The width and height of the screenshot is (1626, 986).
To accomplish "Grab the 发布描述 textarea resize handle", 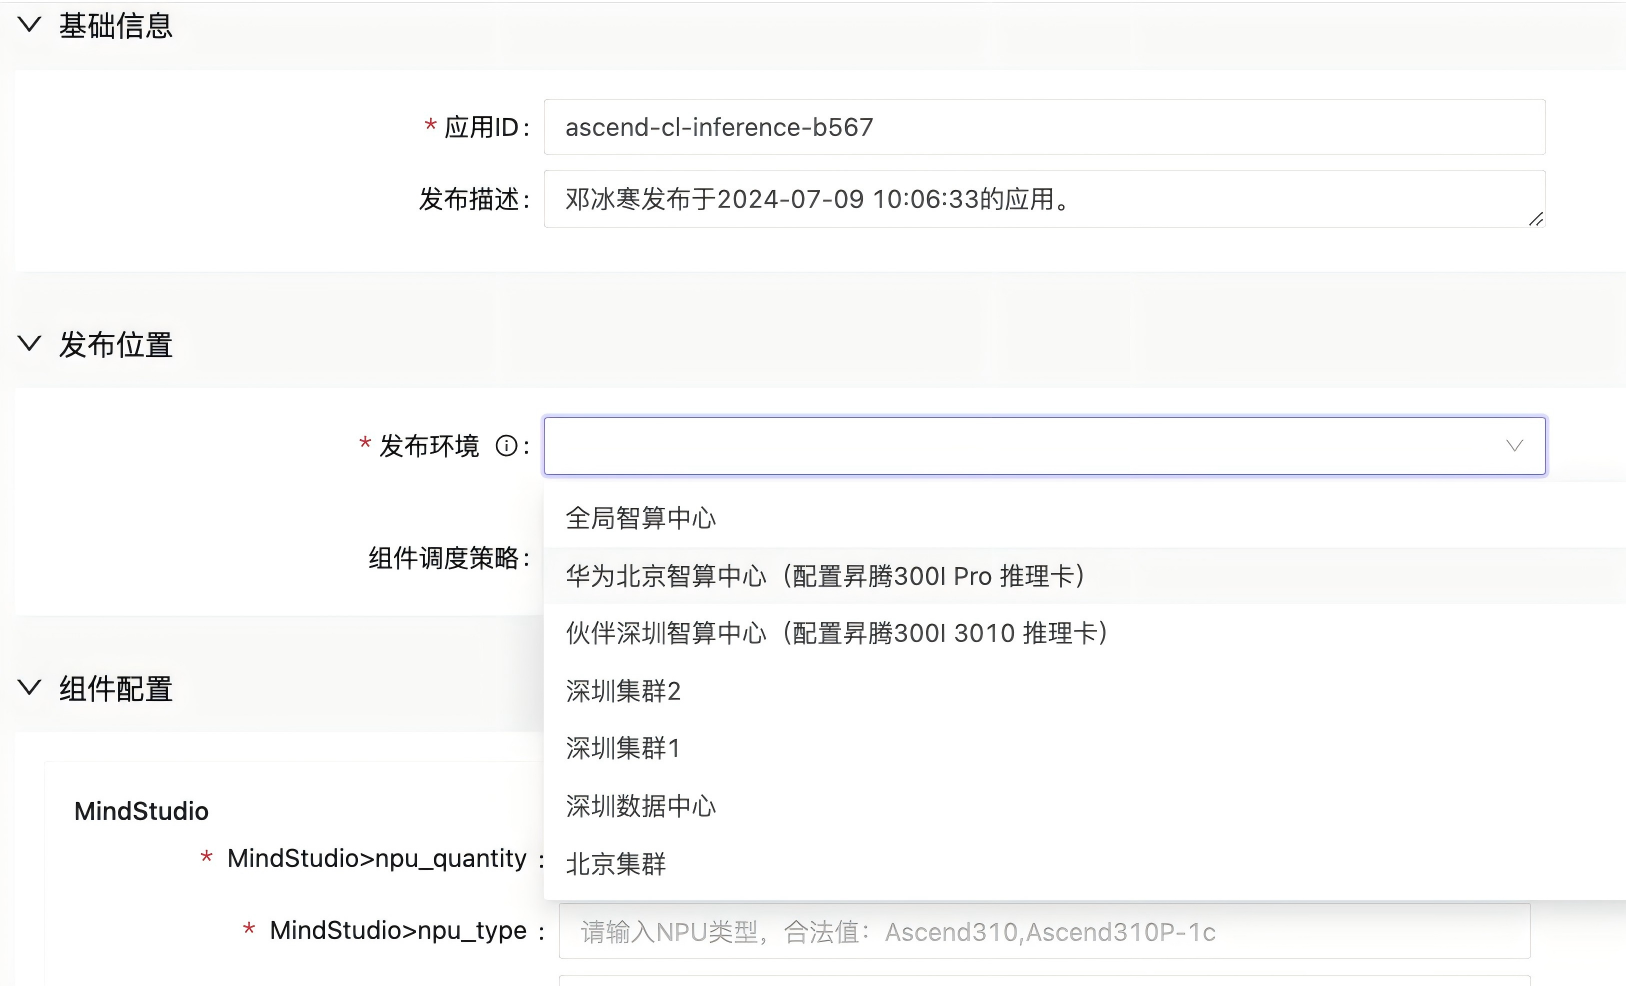I will pyautogui.click(x=1535, y=219).
